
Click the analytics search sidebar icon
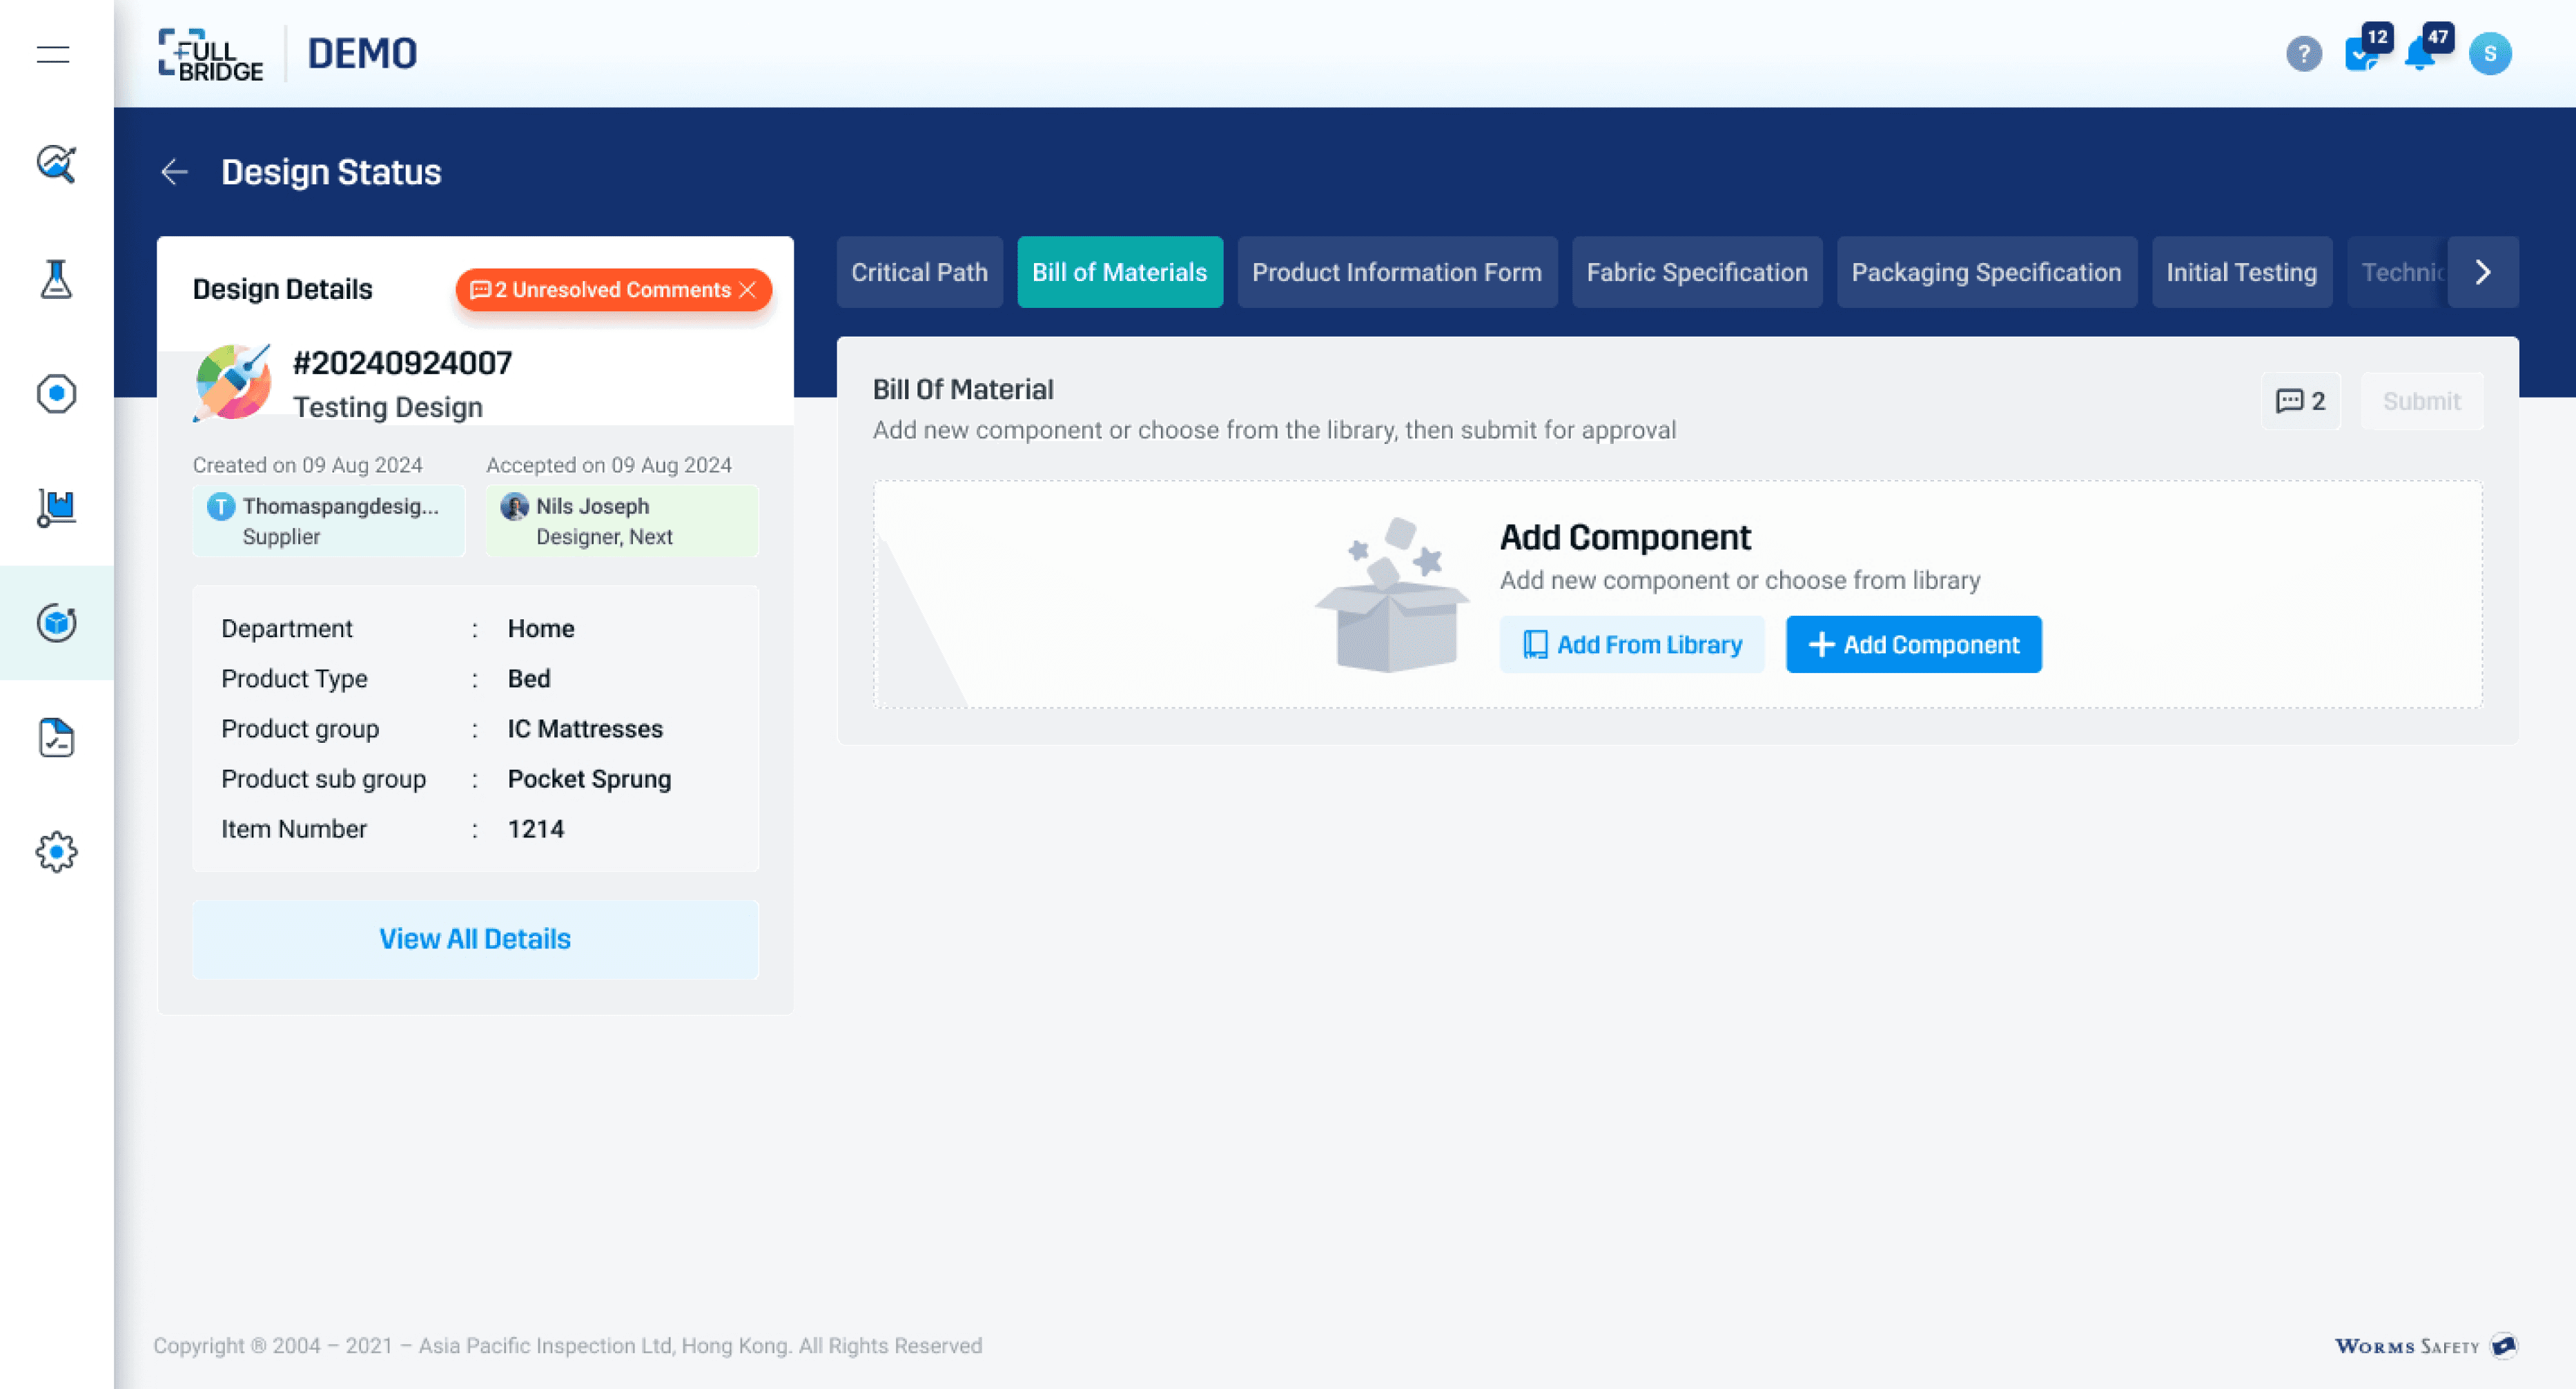(56, 163)
